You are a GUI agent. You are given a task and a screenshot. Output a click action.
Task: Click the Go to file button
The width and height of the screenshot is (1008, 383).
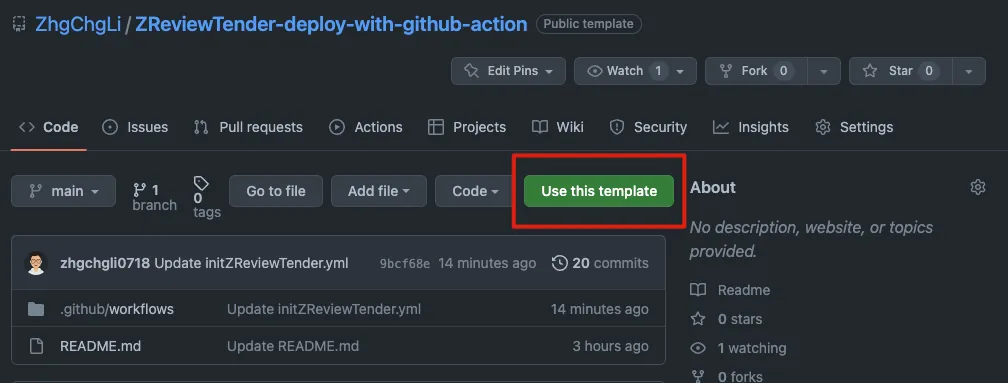click(276, 191)
